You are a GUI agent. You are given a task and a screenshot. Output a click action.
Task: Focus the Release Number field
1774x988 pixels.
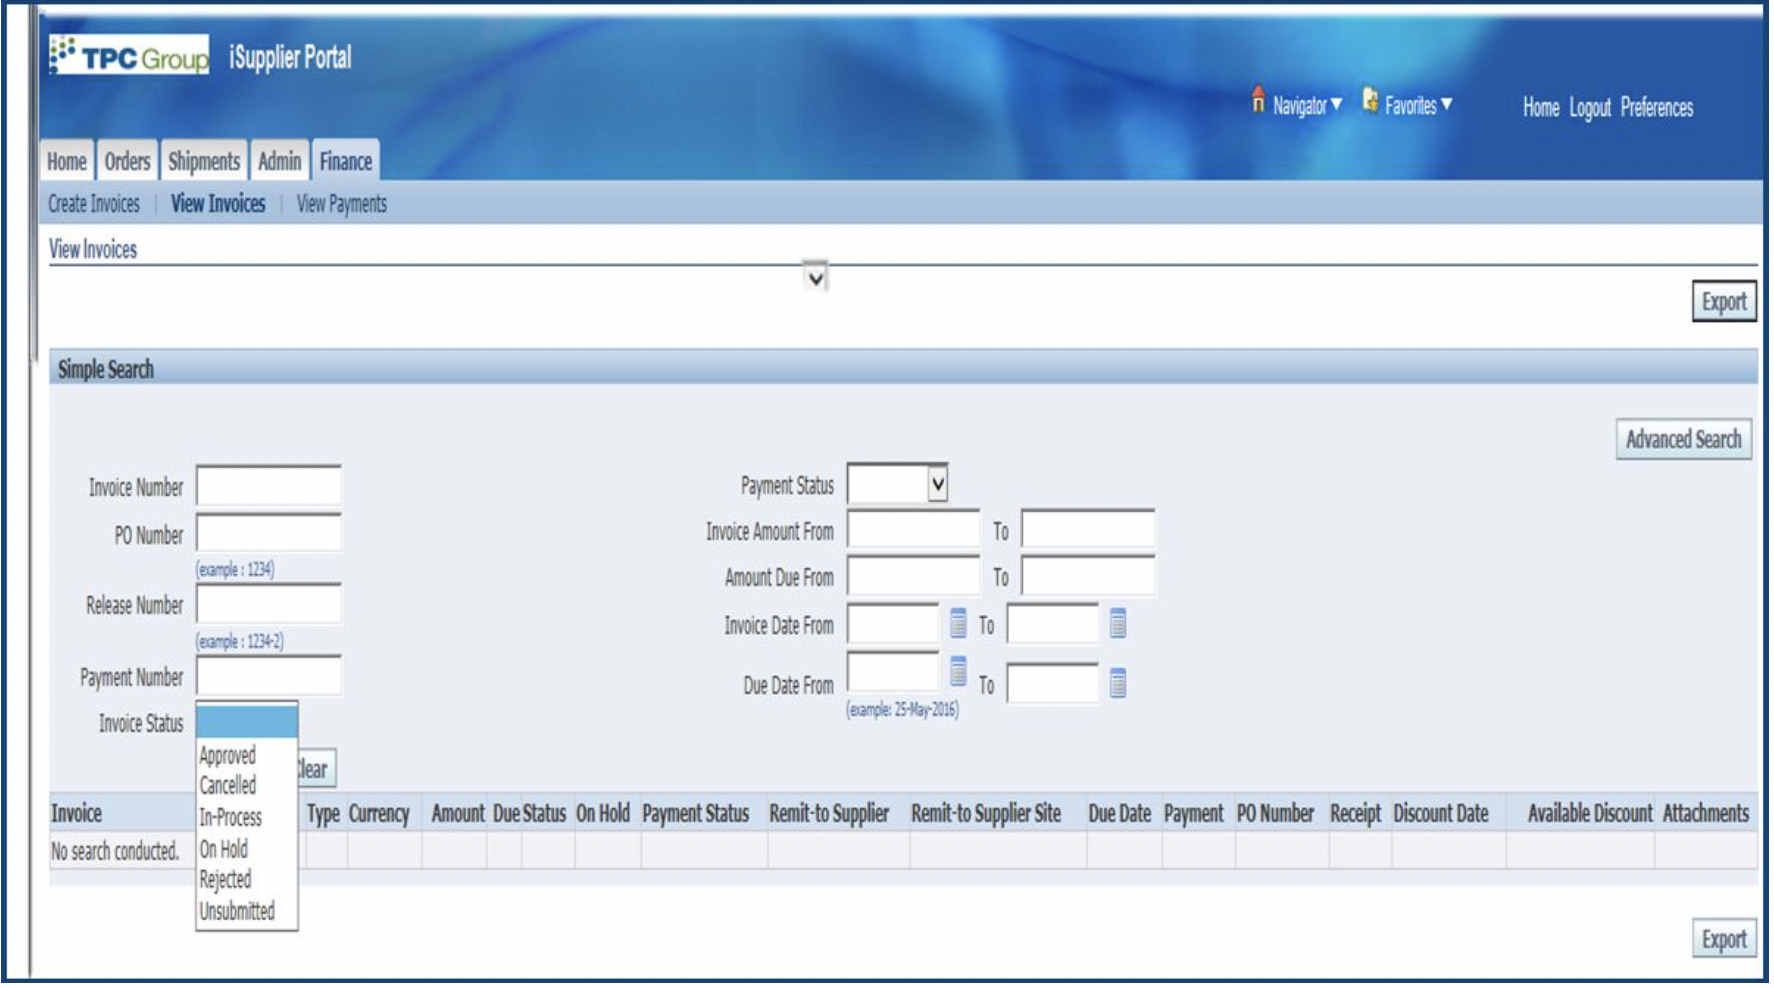click(x=269, y=604)
